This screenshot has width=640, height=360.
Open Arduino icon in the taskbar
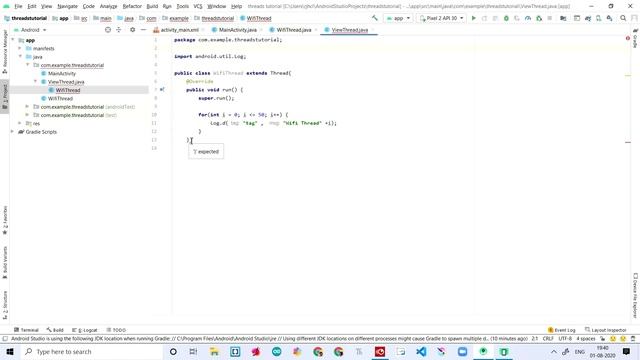click(276, 351)
